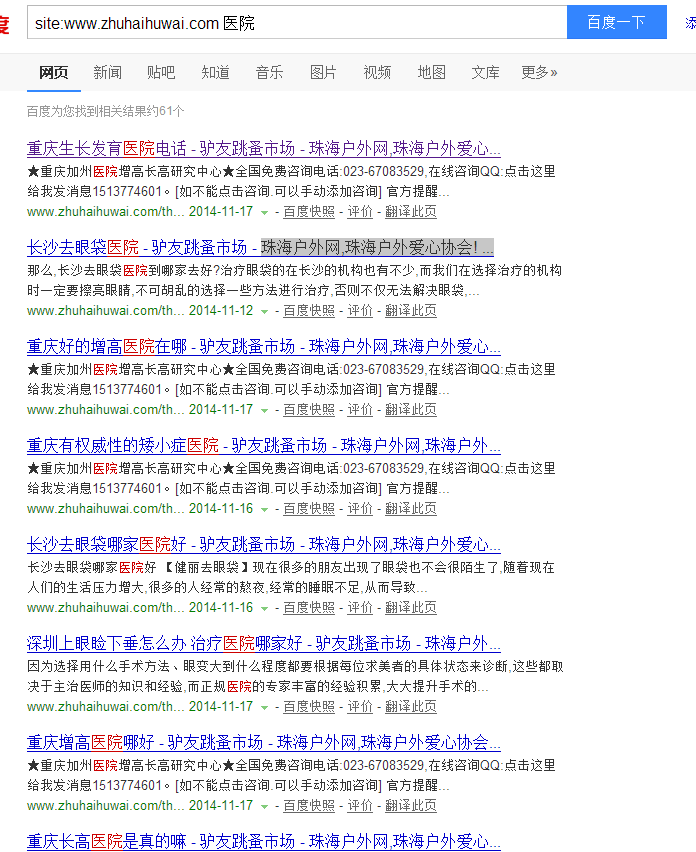696x852 pixels.
Task: Open the 地图 tab
Action: click(x=431, y=72)
